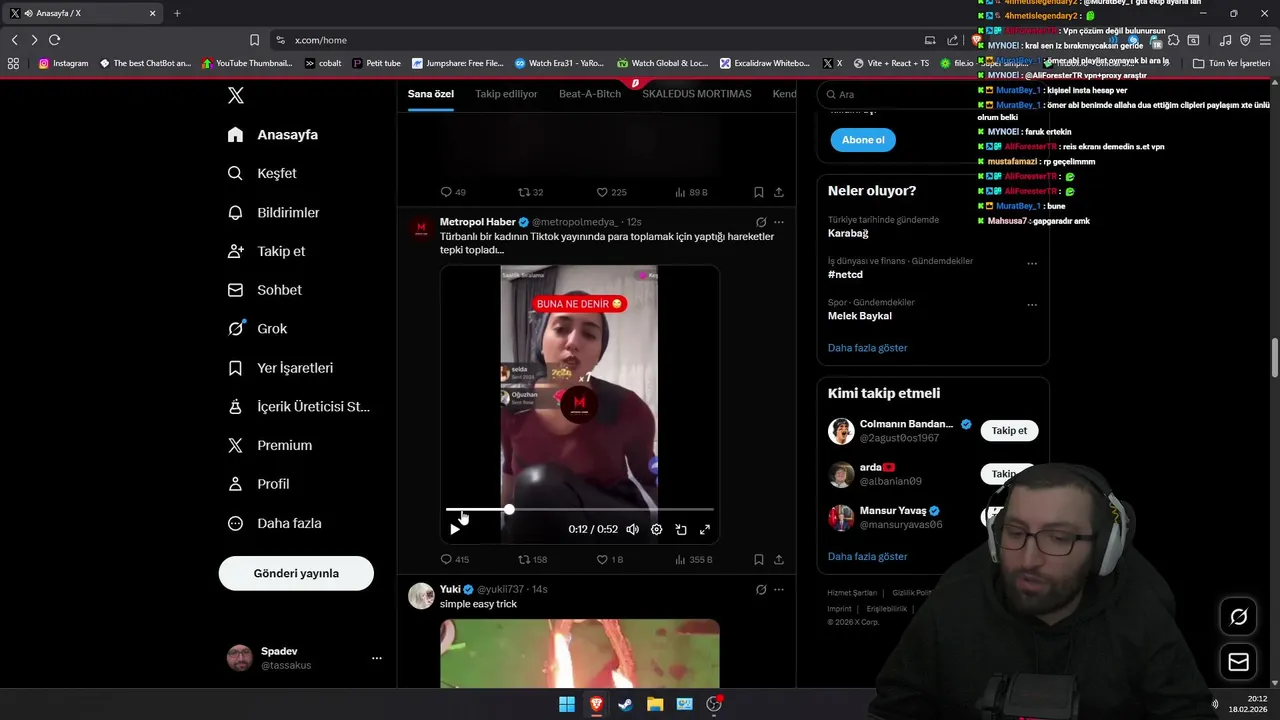Screen dimensions: 1280x720
Task: Open Grok from the sidebar
Action: (x=258, y=328)
